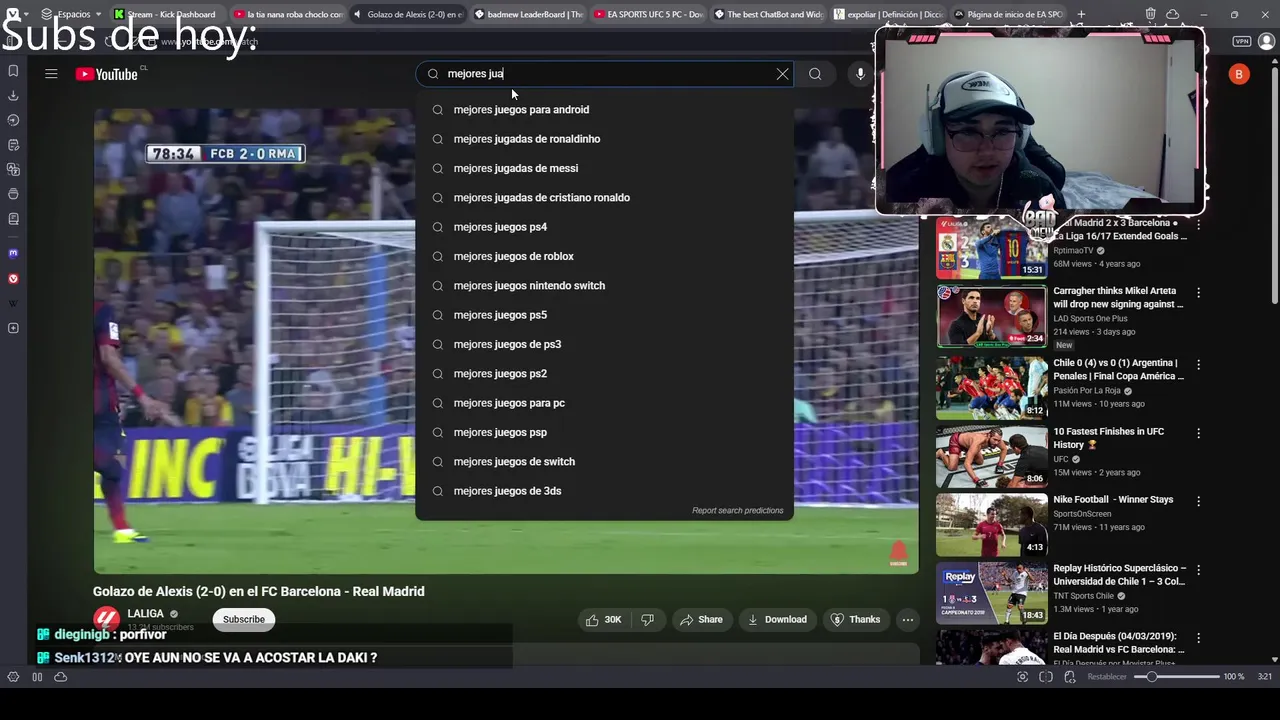Image resolution: width=1280 pixels, height=720 pixels.
Task: Open options menu for UFC Fastest Finishes
Action: pyautogui.click(x=1198, y=433)
